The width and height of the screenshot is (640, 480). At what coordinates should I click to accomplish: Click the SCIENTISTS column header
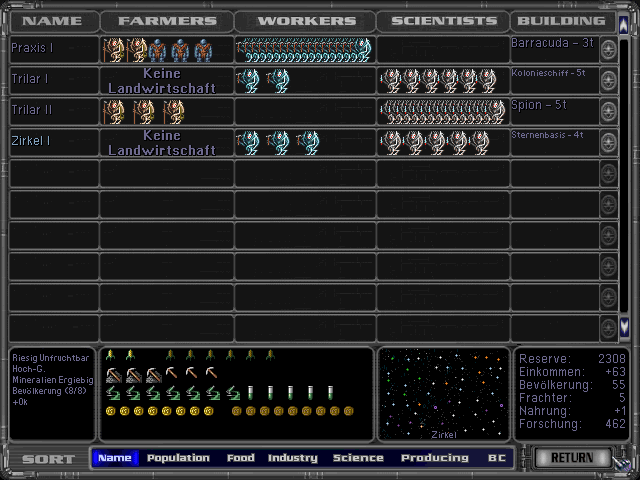(x=443, y=21)
